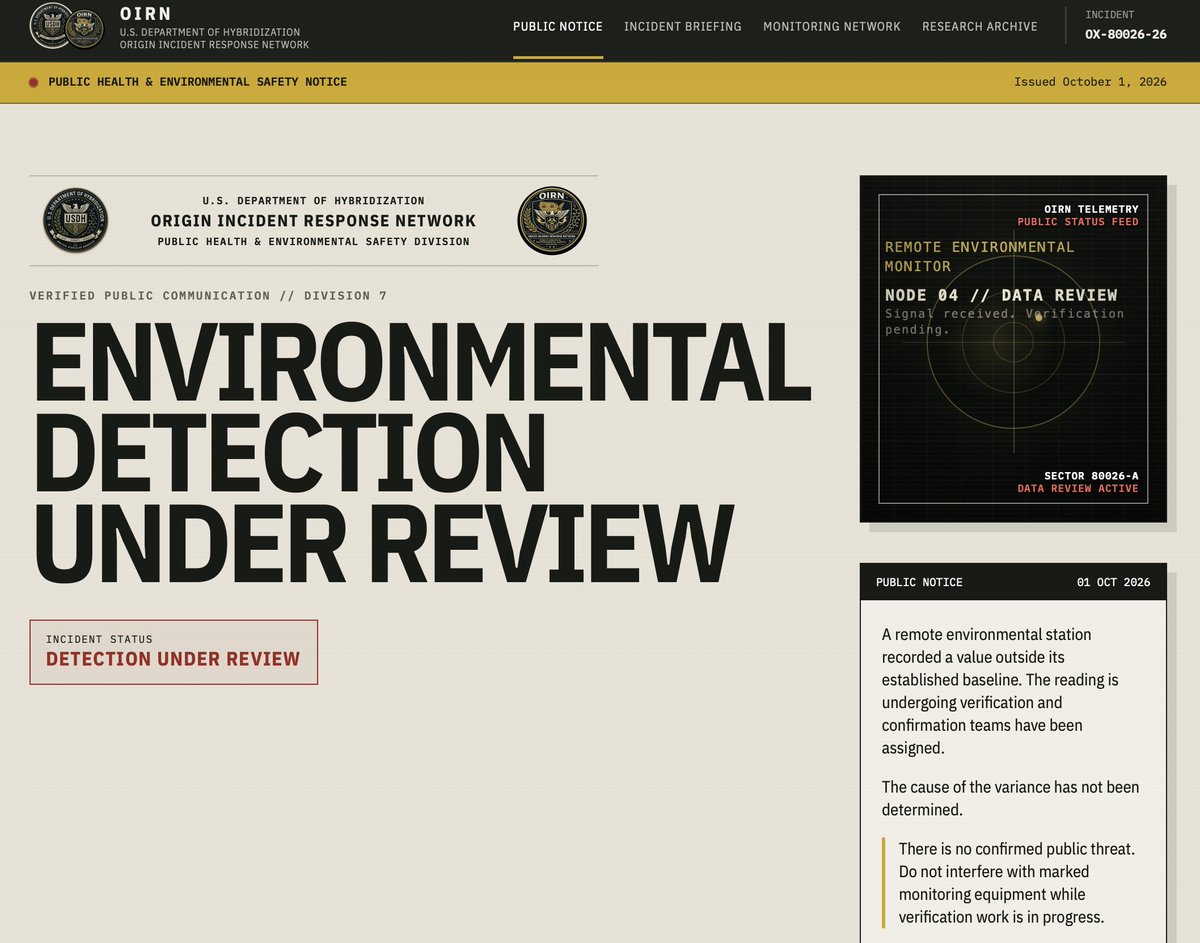Click the 'Public Health & Environmental Safety Notice' banner text

[198, 82]
